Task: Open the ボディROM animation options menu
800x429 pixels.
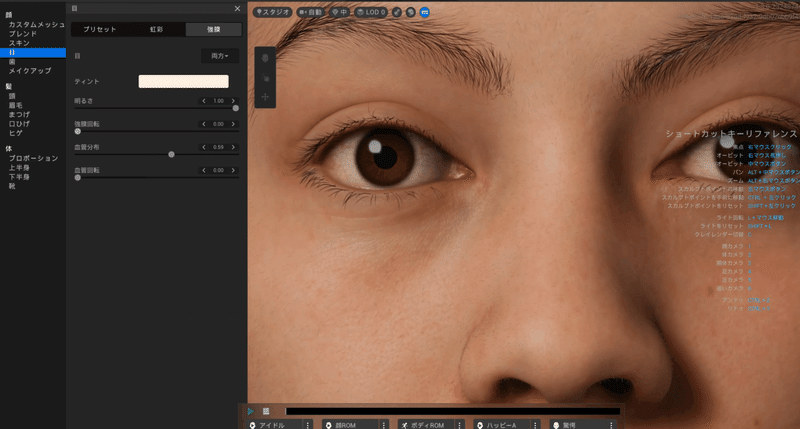Action: click(460, 425)
